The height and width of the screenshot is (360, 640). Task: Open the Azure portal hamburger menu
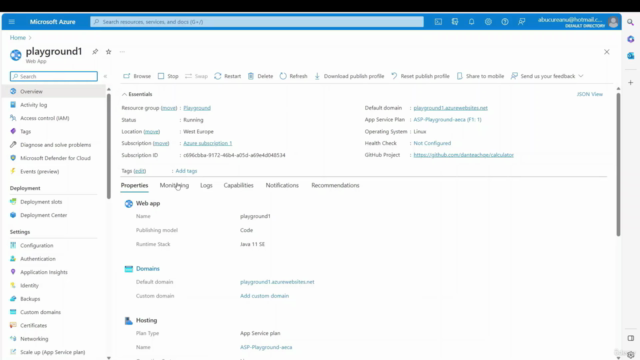click(x=11, y=22)
